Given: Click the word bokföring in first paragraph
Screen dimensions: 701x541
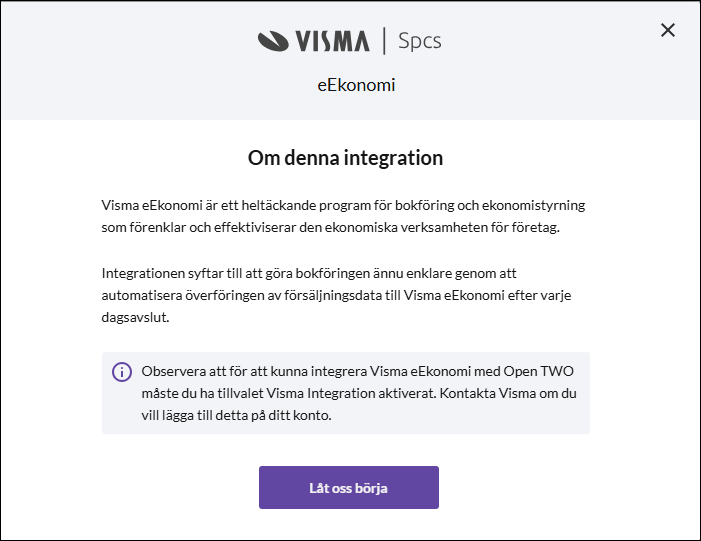Looking at the screenshot, I should pyautogui.click(x=423, y=205).
